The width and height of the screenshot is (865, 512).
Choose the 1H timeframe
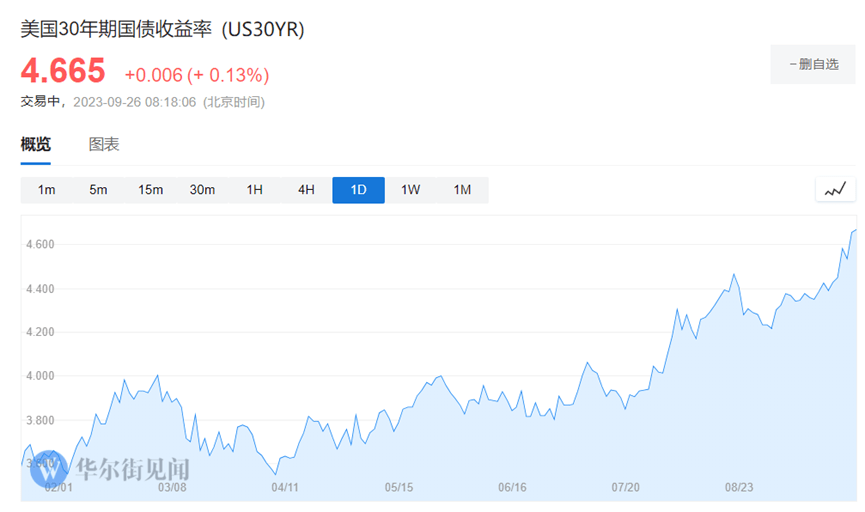point(254,190)
